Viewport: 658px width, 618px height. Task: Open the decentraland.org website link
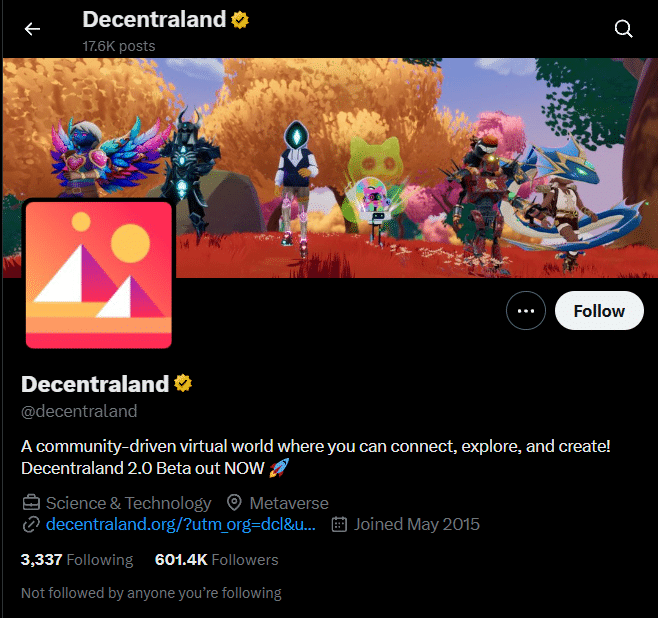tap(181, 524)
